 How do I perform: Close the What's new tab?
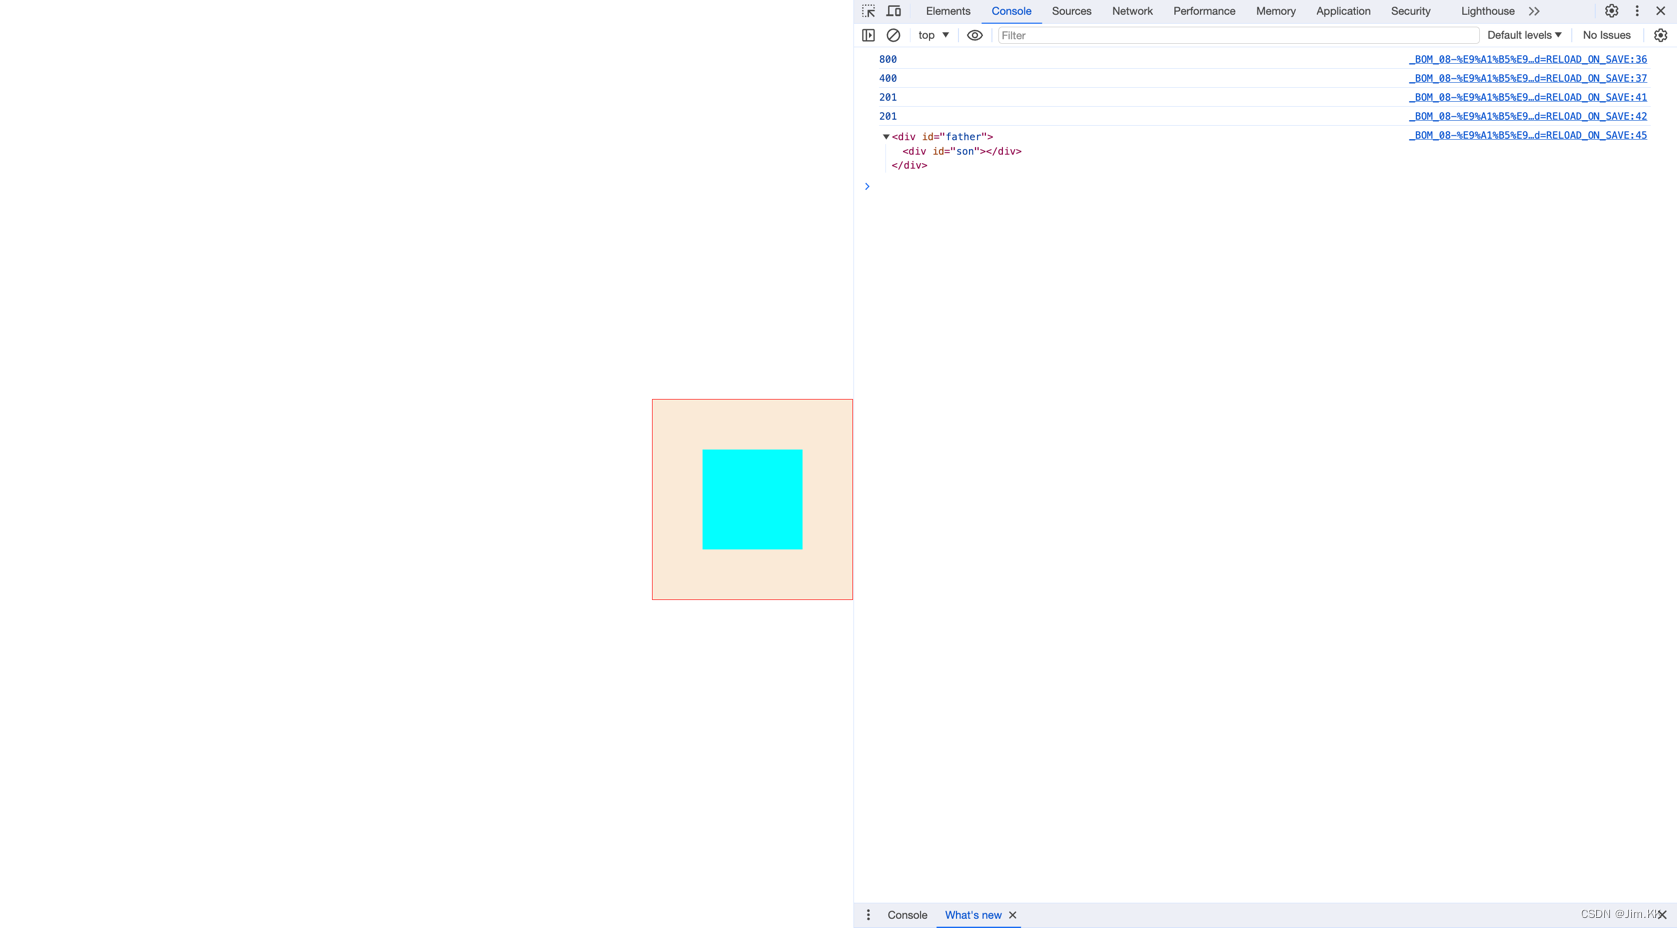[x=1013, y=915]
